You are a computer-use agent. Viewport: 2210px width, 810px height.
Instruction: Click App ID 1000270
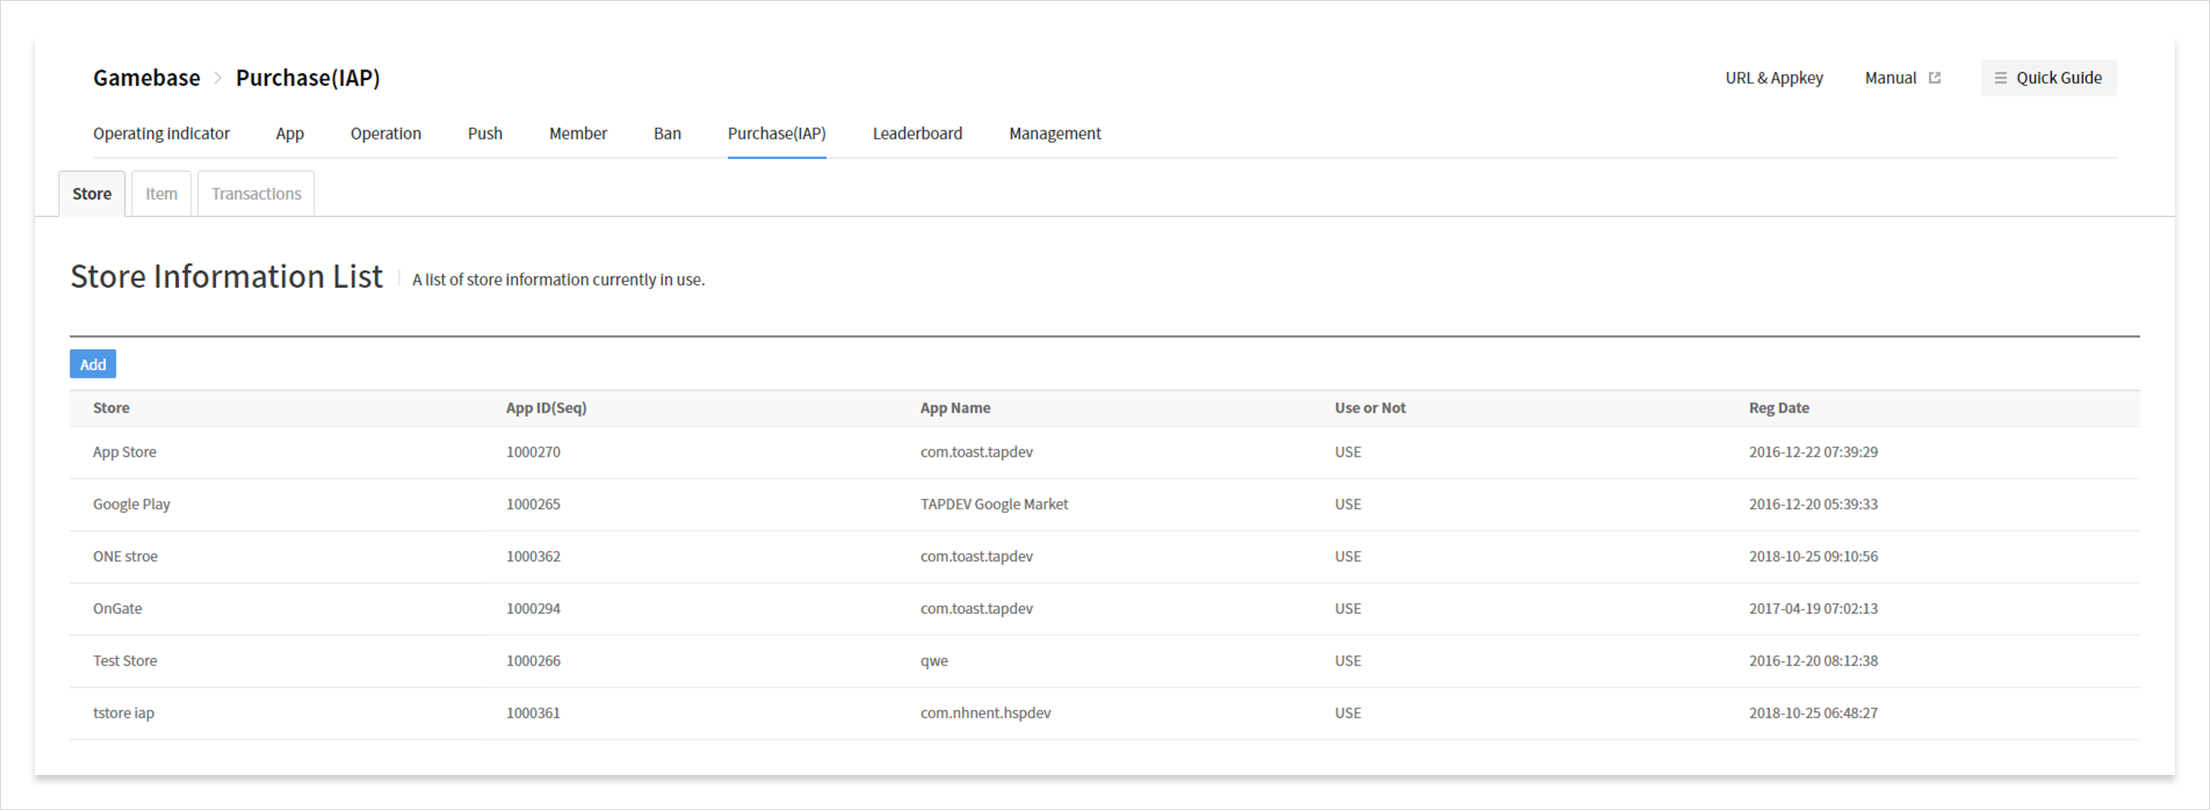point(533,452)
